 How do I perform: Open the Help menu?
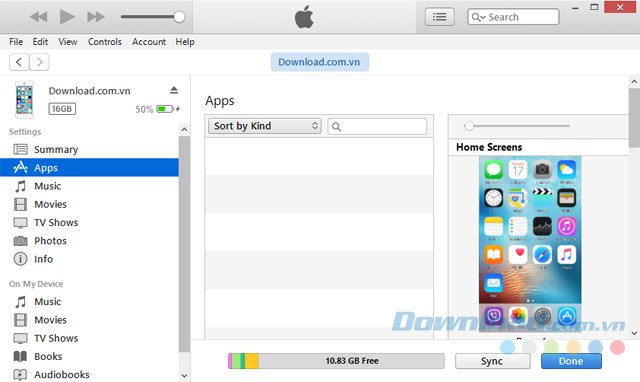click(x=184, y=42)
